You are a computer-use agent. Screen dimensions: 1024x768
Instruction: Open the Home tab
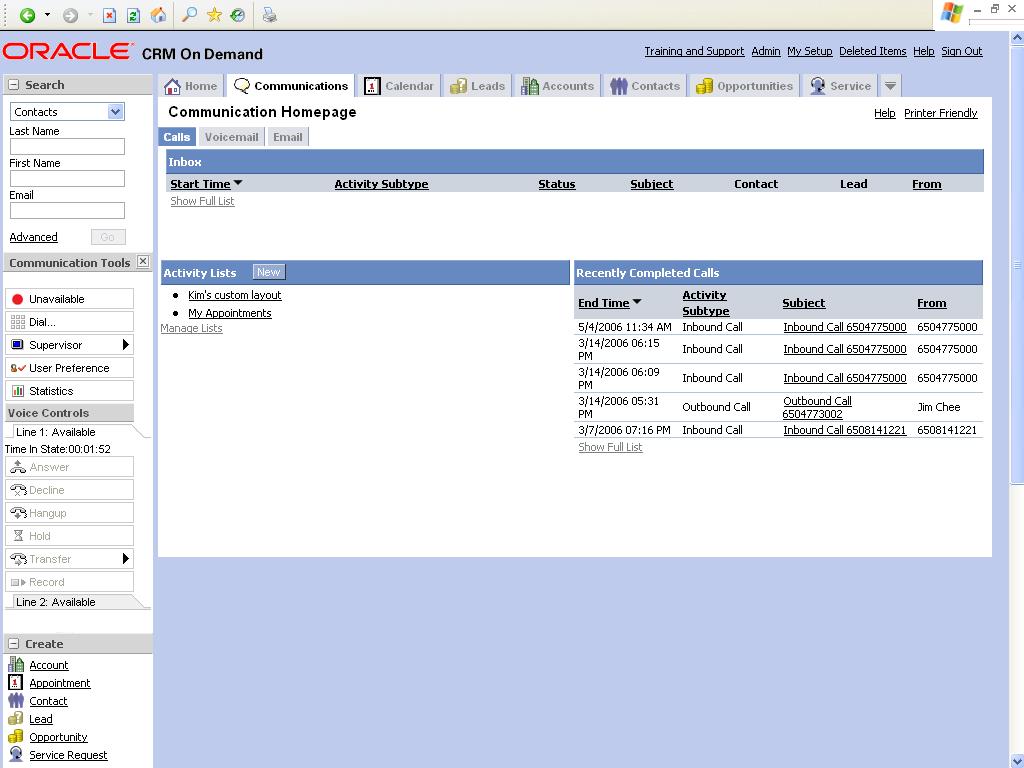pyautogui.click(x=191, y=86)
